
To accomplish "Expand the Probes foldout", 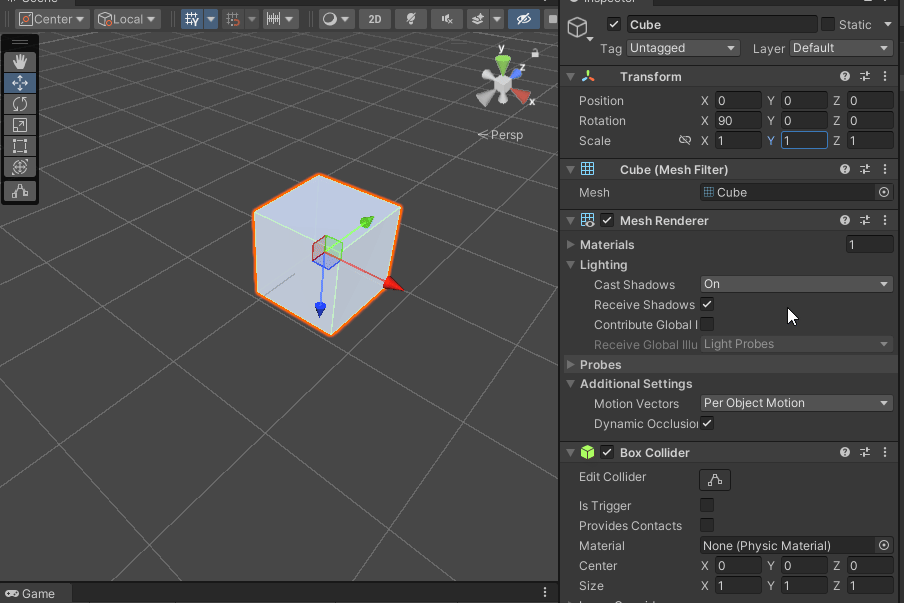I will click(x=571, y=364).
